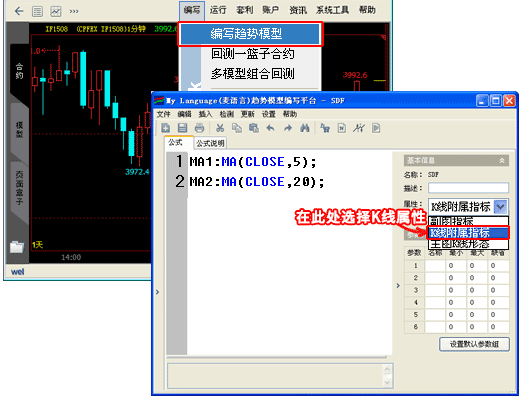The width and height of the screenshot is (520, 396).
Task: Save the formula with the floppy icon
Action: (x=182, y=128)
